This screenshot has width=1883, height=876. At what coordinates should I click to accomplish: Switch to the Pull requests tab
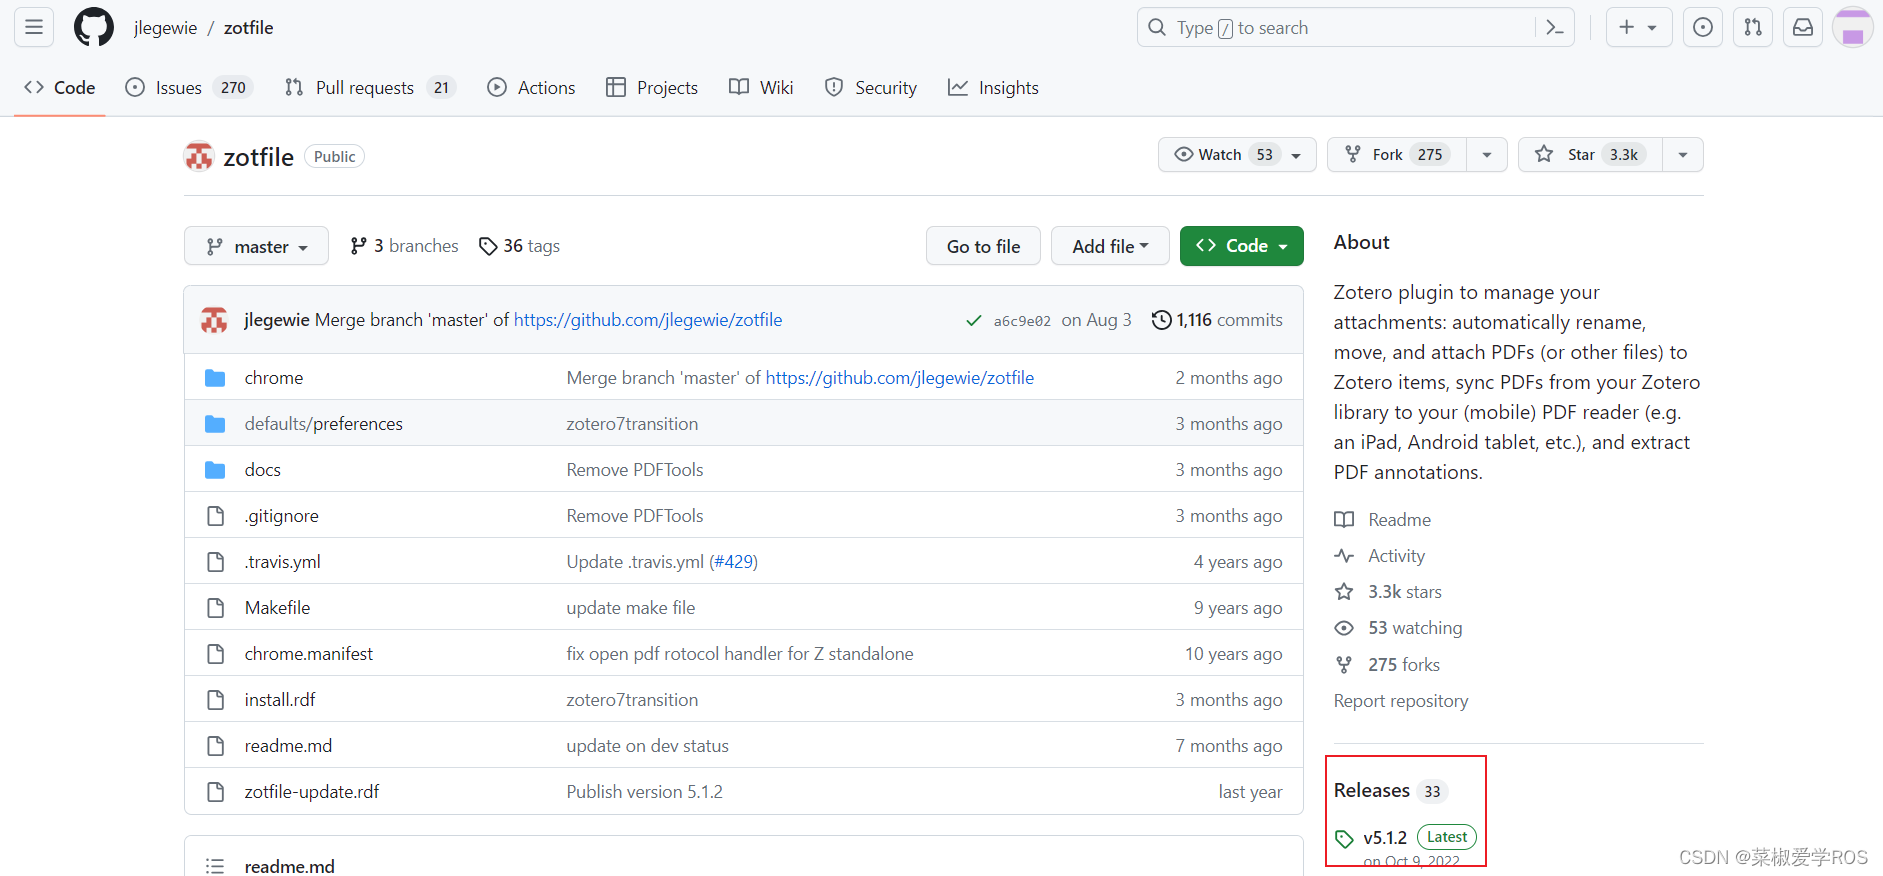(370, 88)
